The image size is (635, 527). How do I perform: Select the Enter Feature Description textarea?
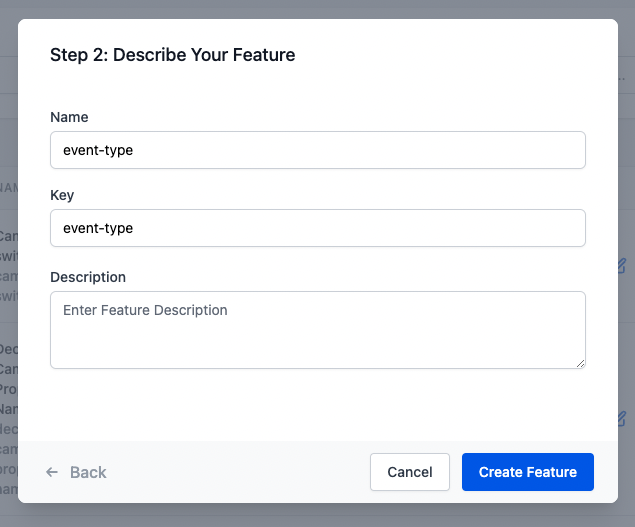point(317,329)
